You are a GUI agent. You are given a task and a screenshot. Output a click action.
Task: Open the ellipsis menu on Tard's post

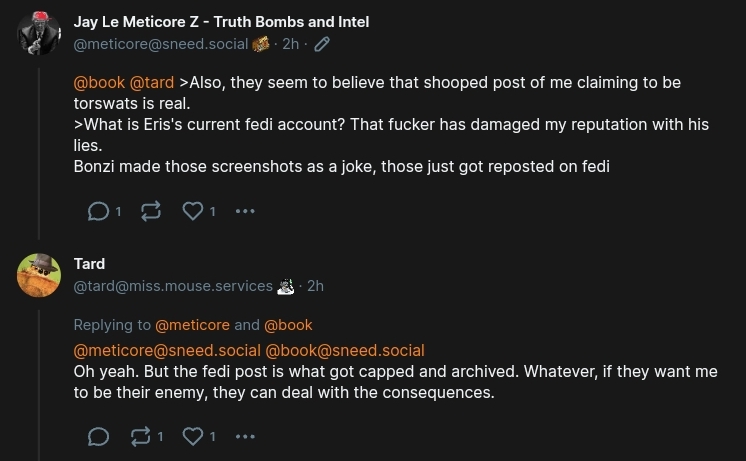[245, 436]
